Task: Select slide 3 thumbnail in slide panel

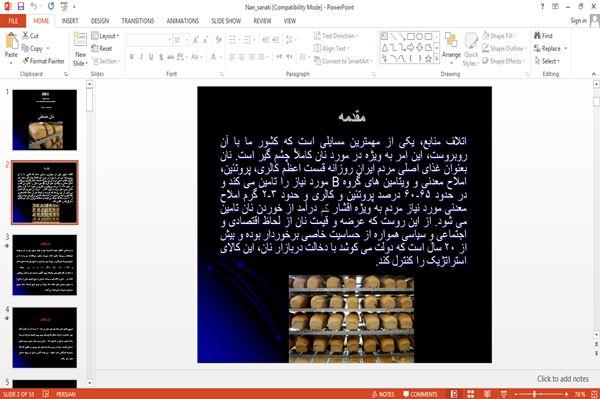Action: tap(45, 265)
